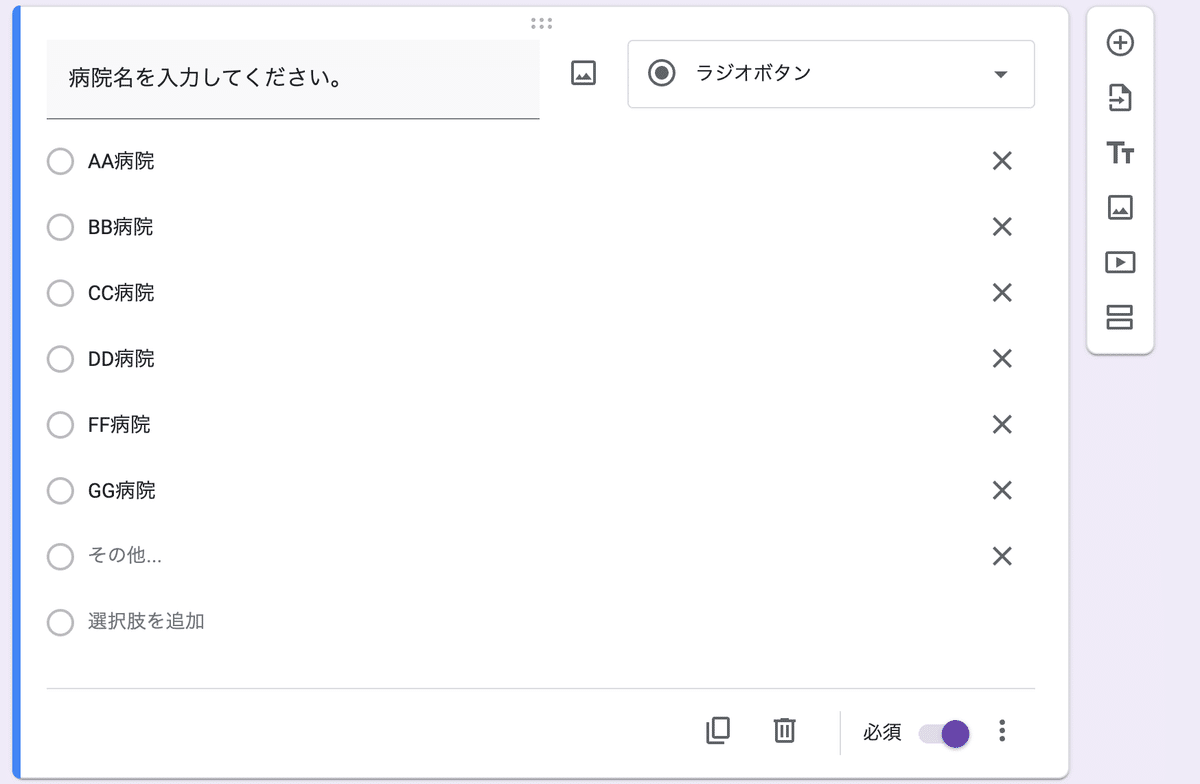
Task: Remove the その他 option
Action: click(x=1002, y=556)
